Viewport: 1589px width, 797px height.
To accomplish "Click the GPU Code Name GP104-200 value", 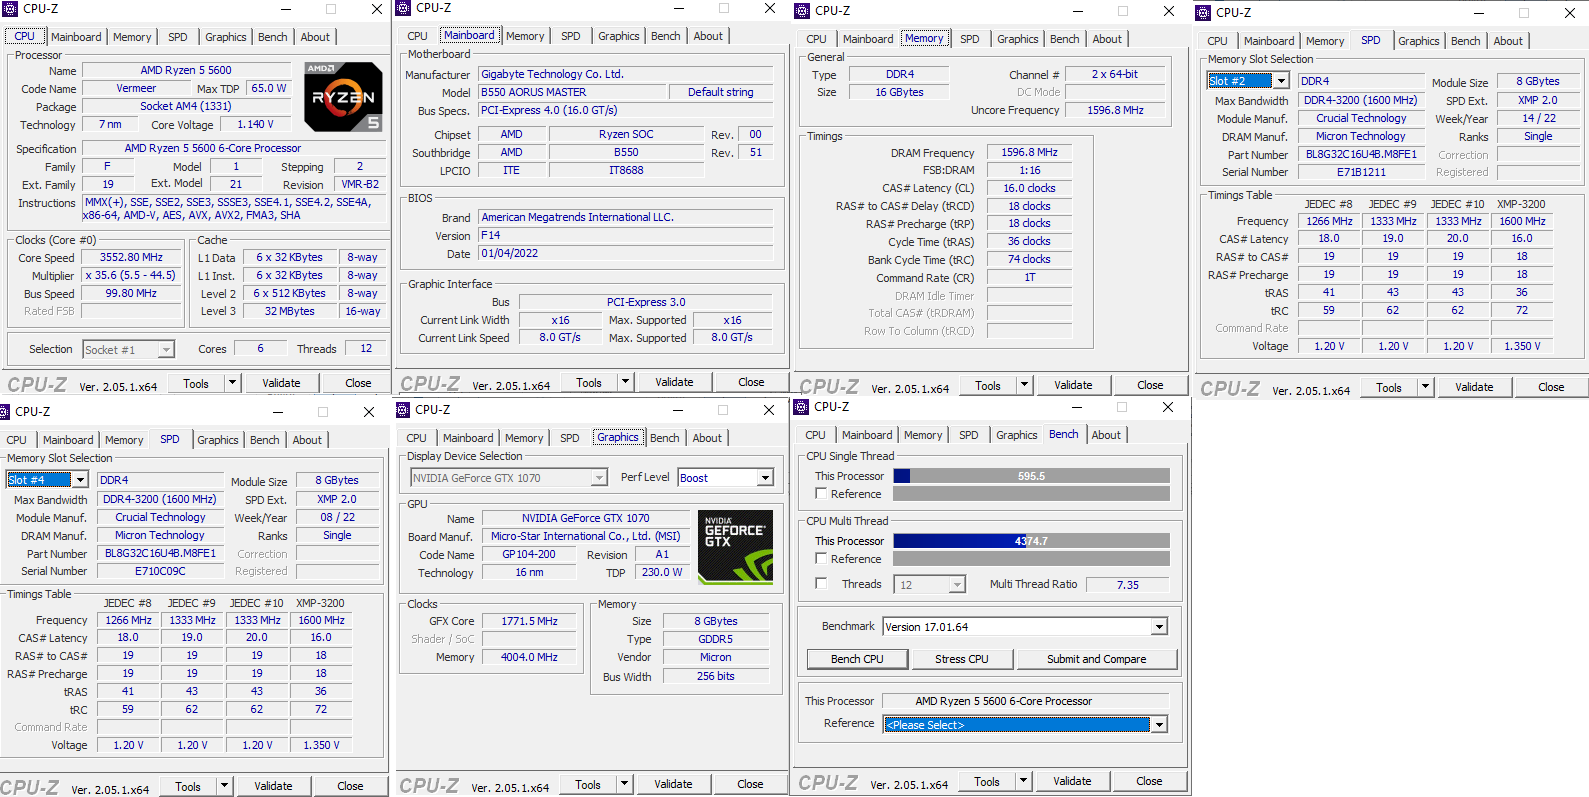I will click(x=529, y=554).
